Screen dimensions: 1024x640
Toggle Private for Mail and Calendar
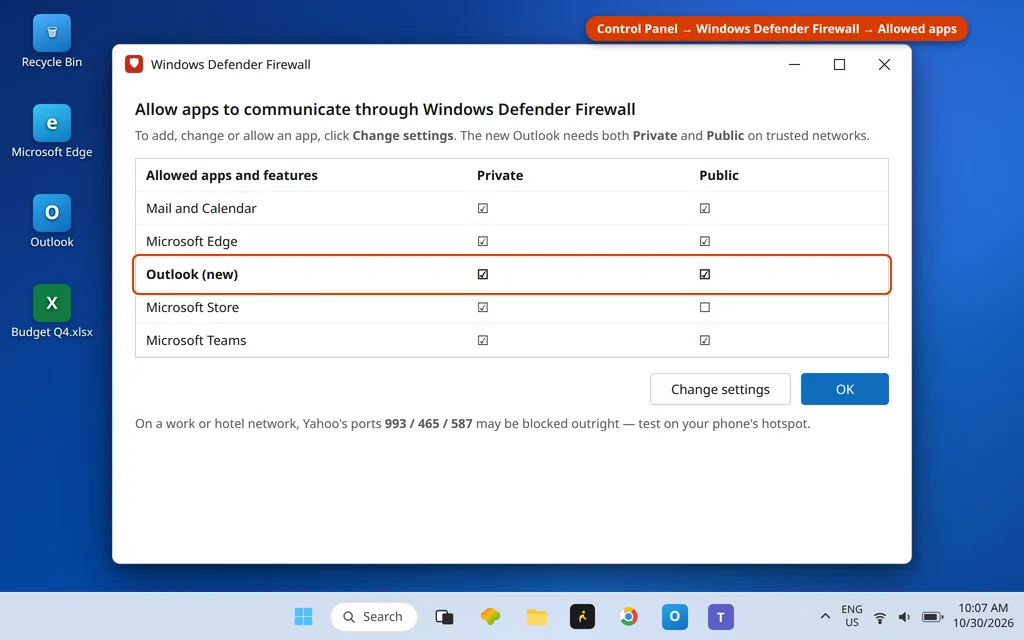point(483,208)
